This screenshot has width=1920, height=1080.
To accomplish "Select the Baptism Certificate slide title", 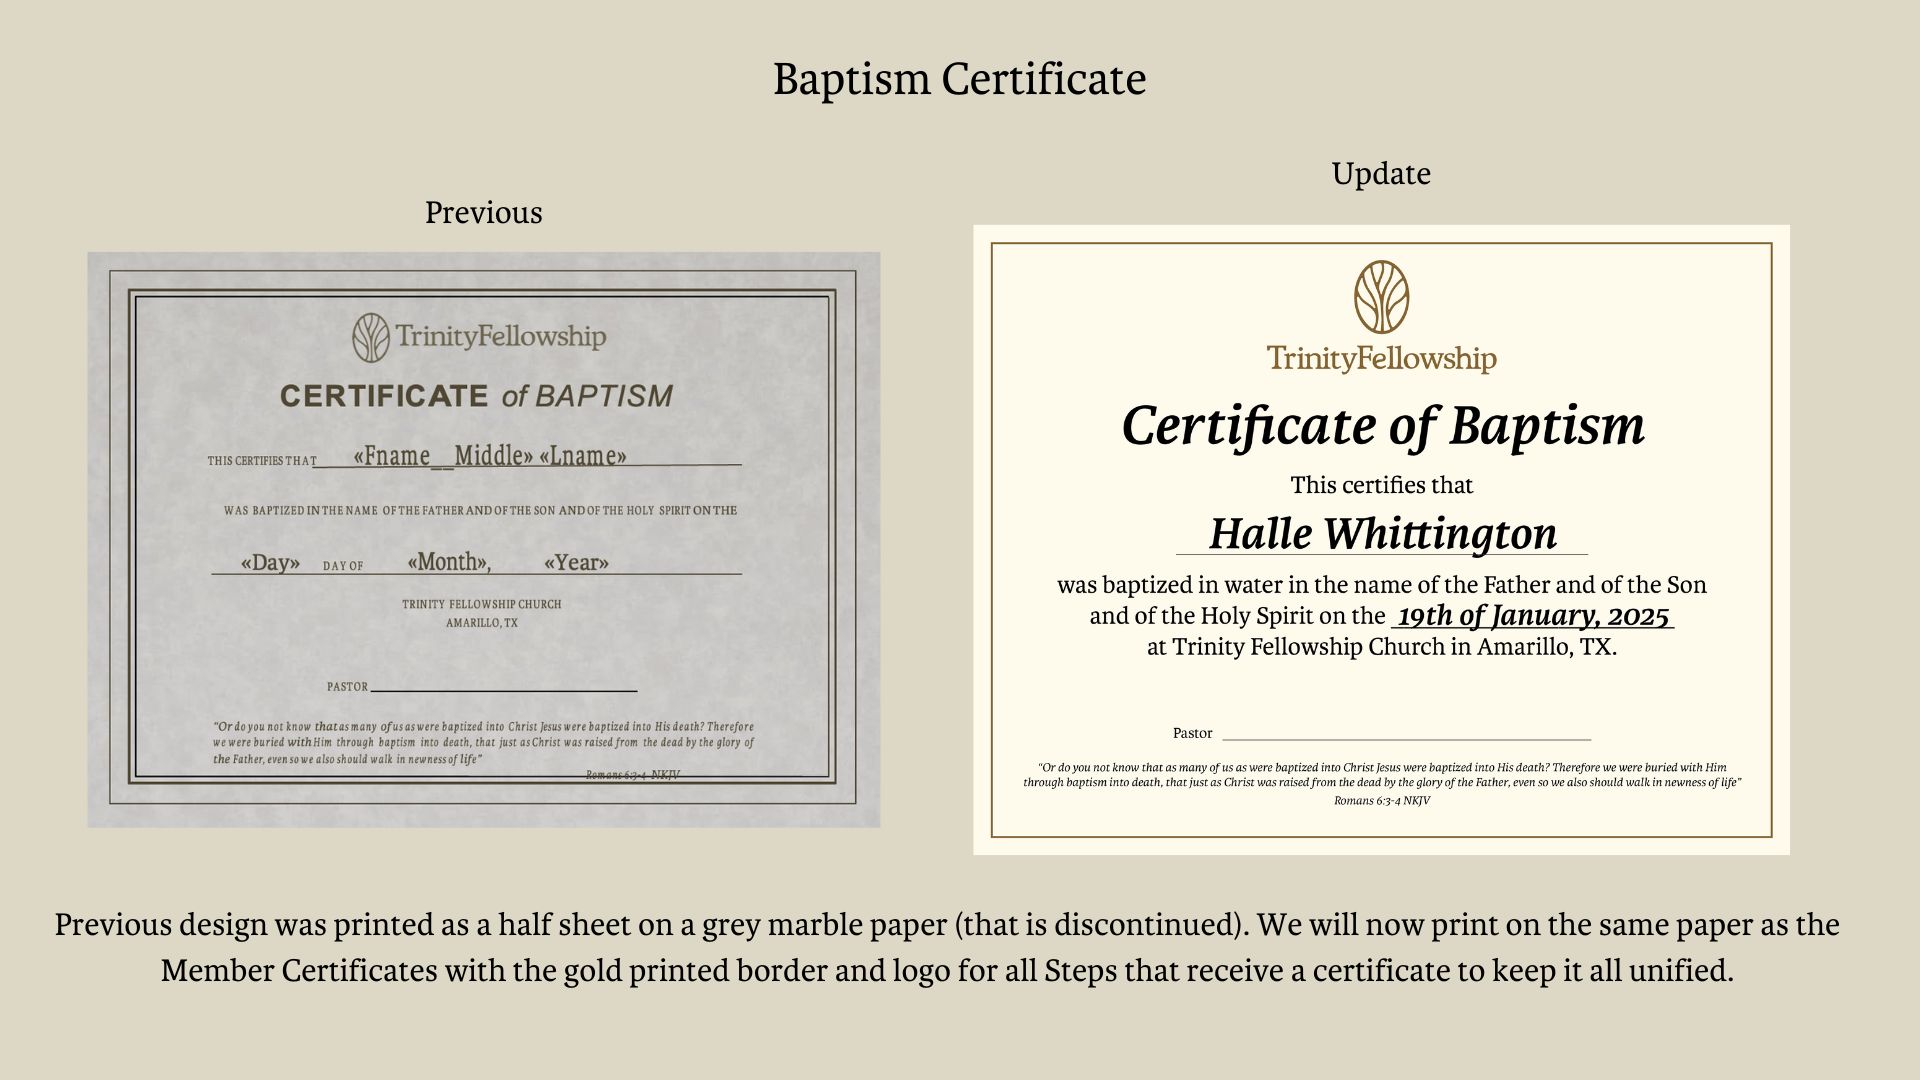I will click(x=959, y=79).
